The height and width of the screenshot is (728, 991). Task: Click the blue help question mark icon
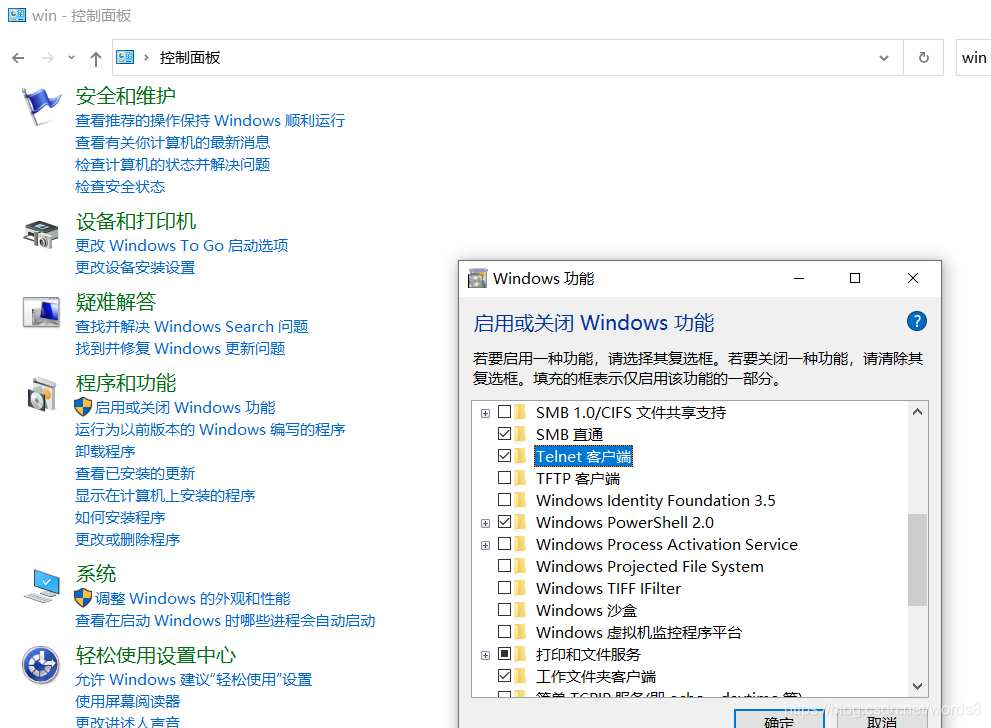(x=916, y=321)
